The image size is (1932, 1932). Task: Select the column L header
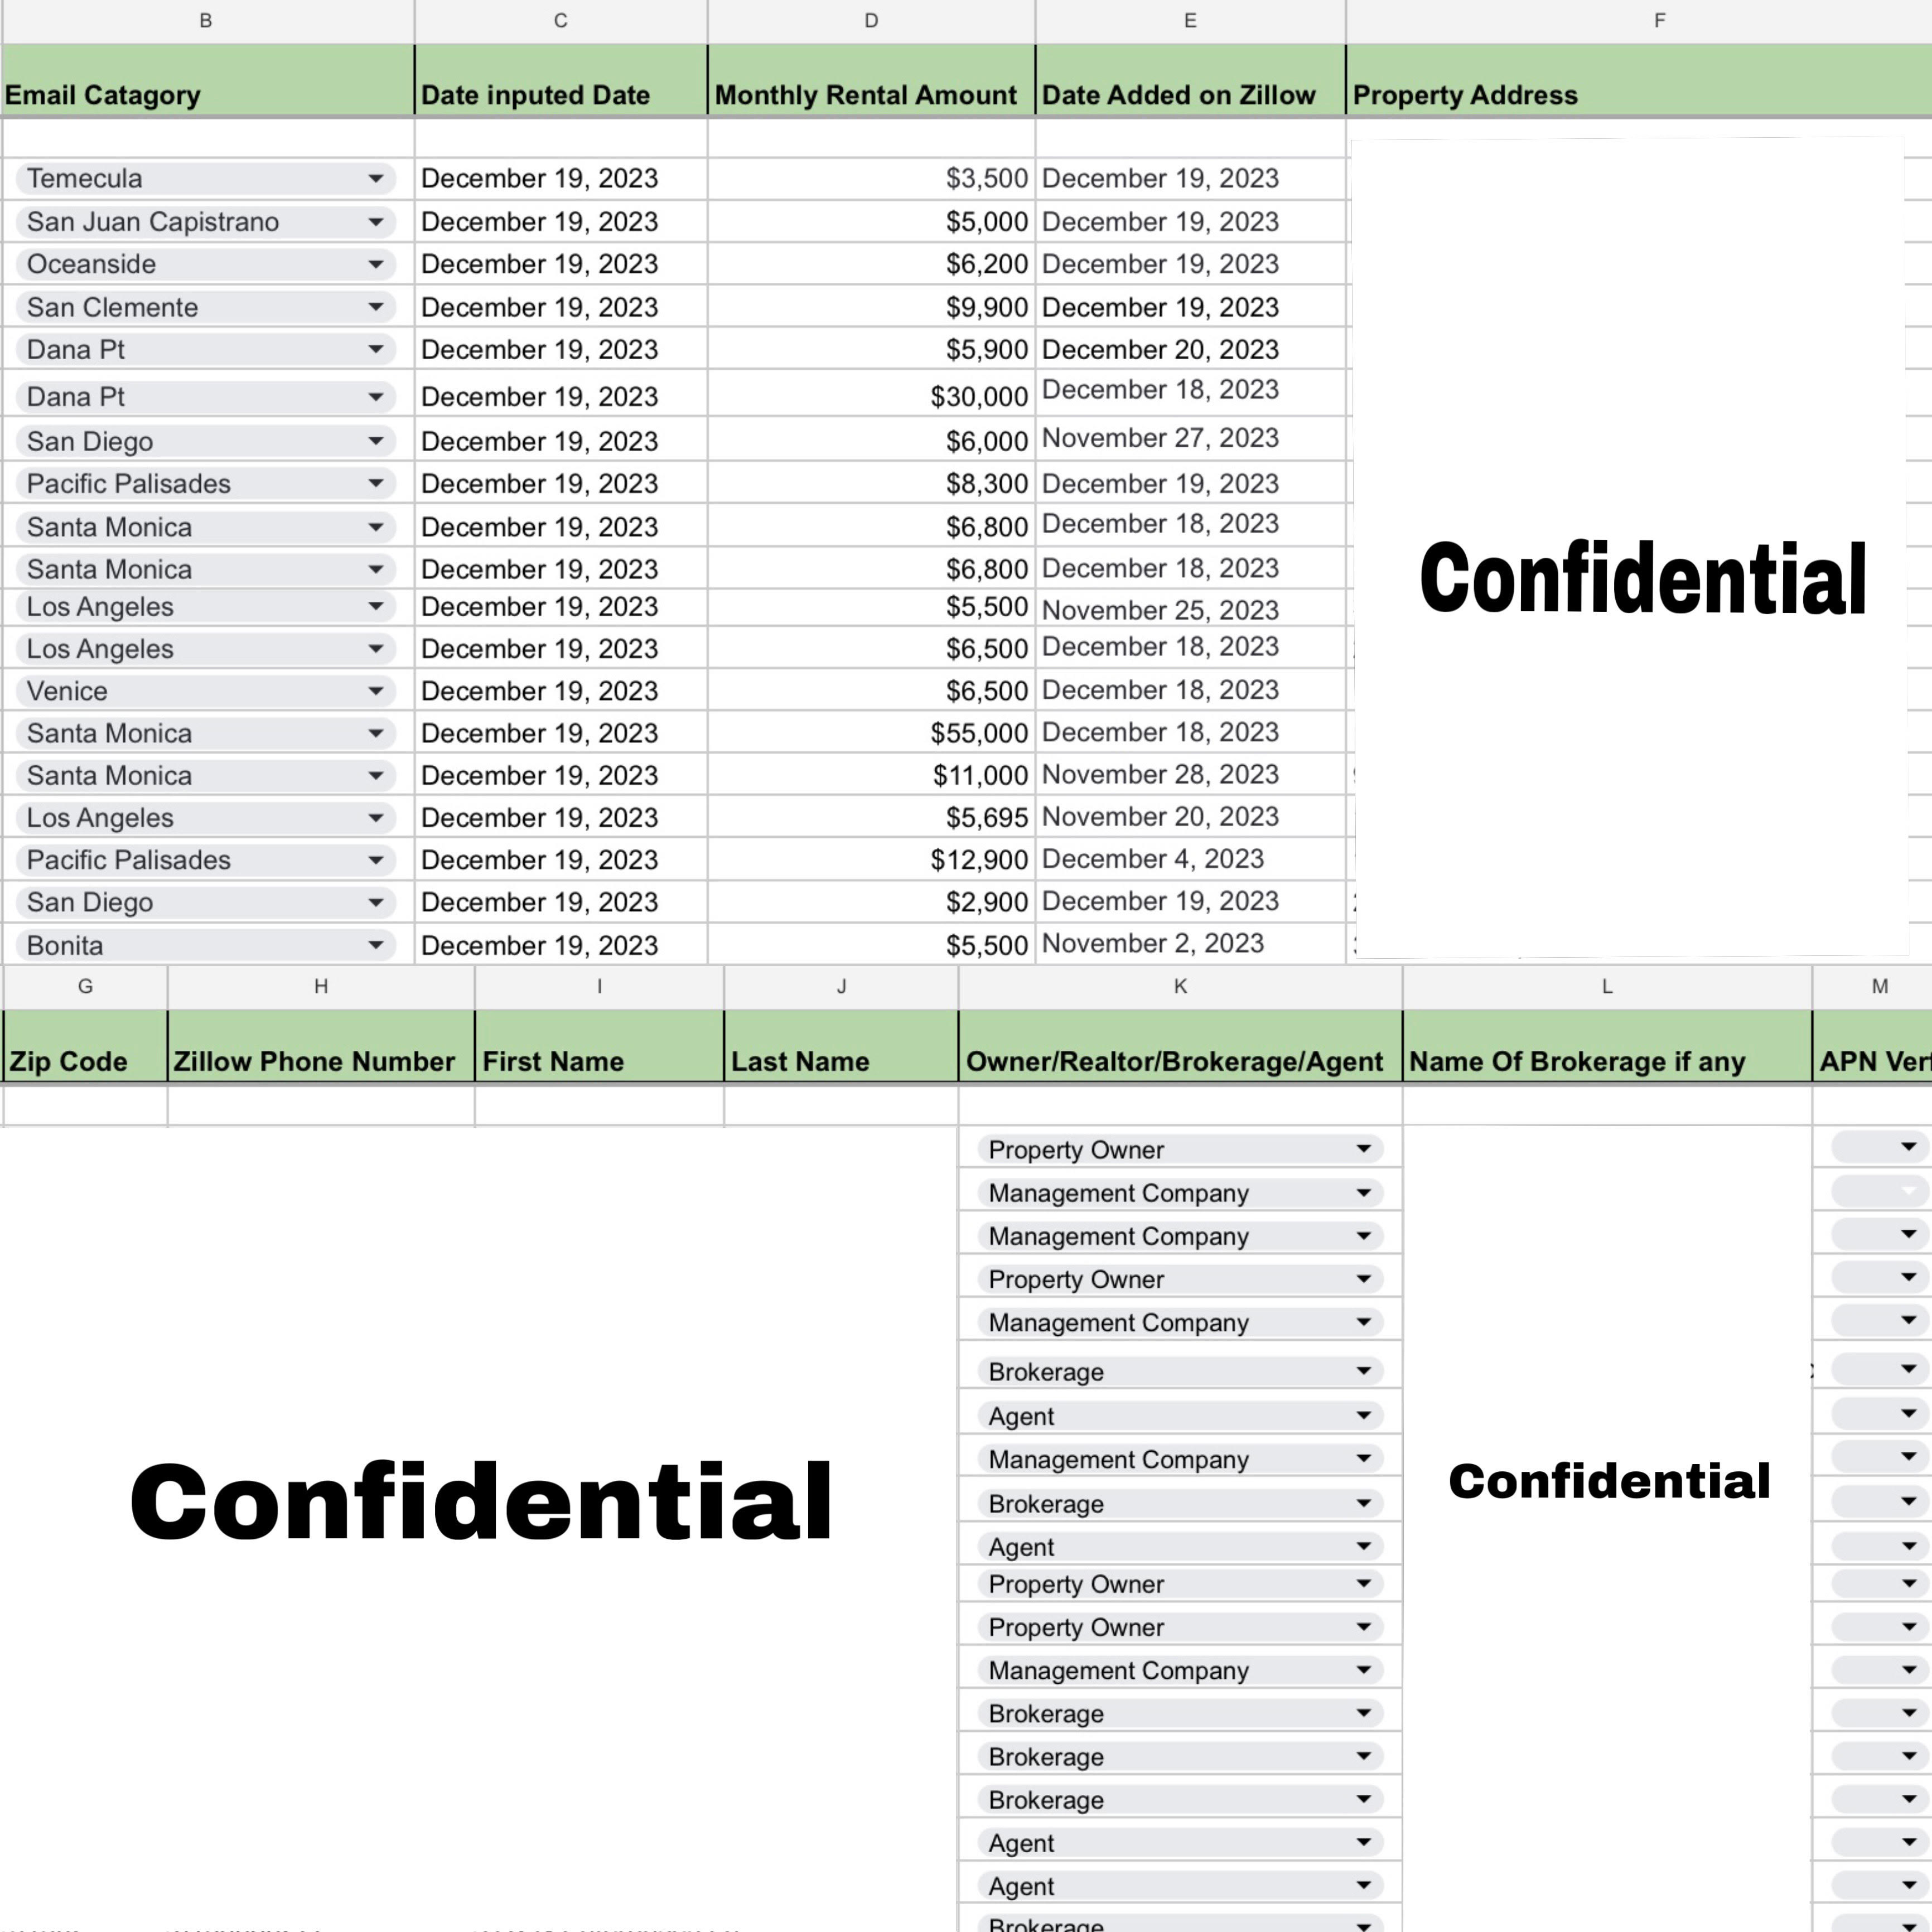click(1606, 987)
